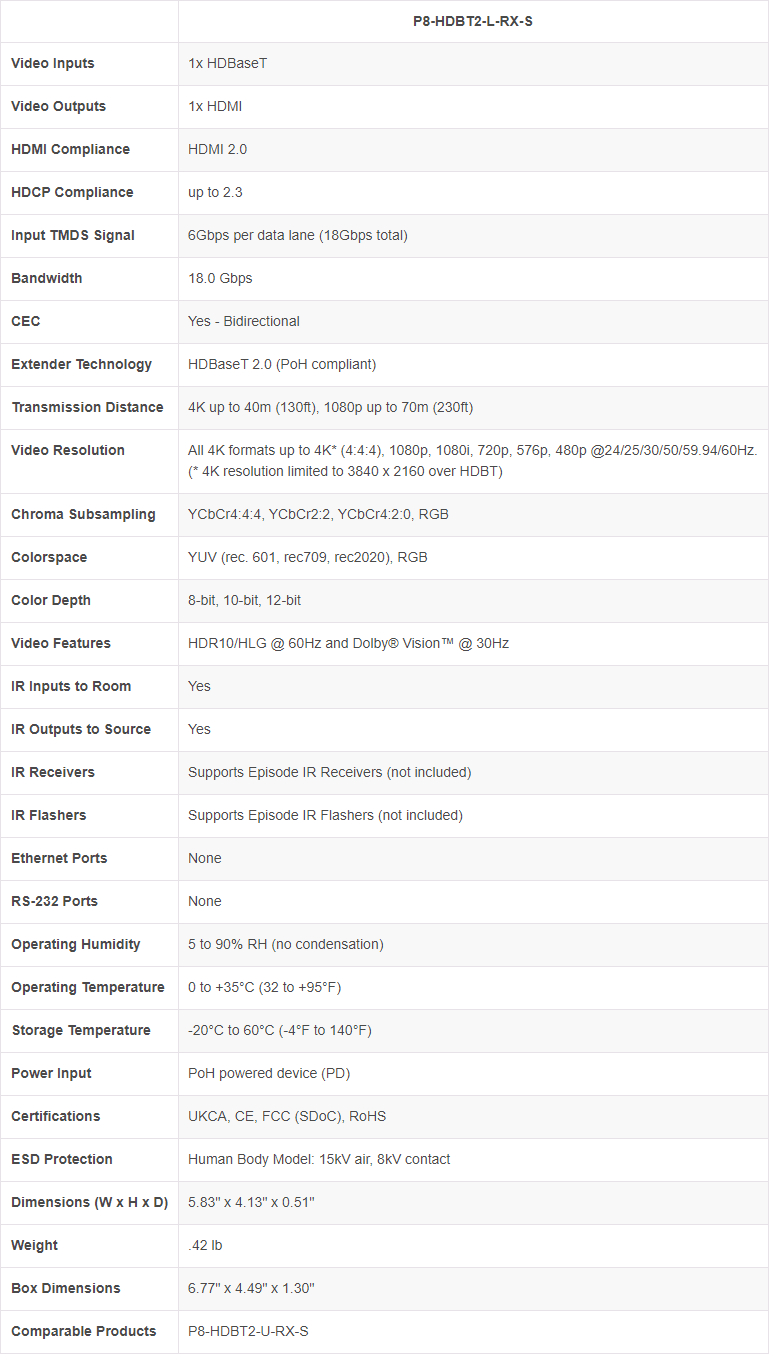
Task: Click the Operating Temperature value
Action: pyautogui.click(x=264, y=987)
